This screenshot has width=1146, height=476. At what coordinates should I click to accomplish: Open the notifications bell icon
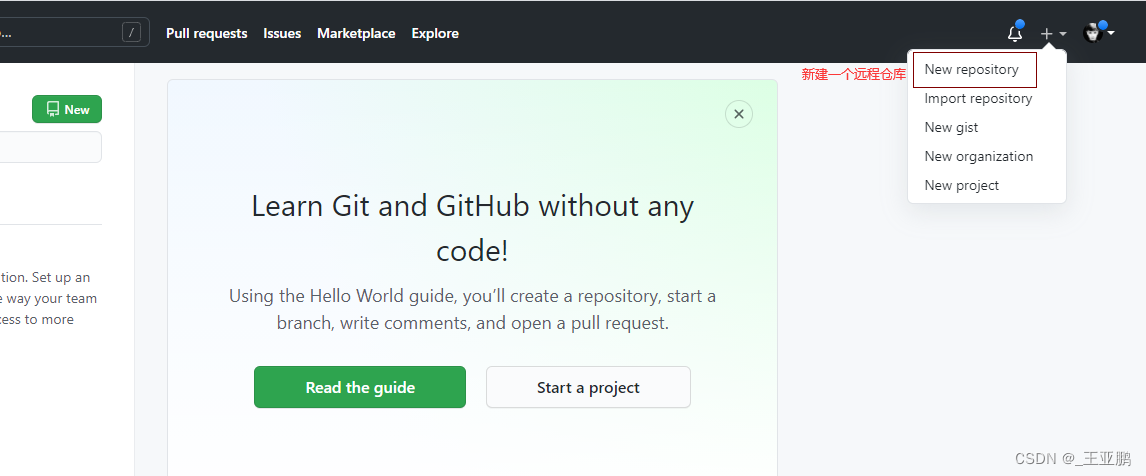coord(1015,33)
